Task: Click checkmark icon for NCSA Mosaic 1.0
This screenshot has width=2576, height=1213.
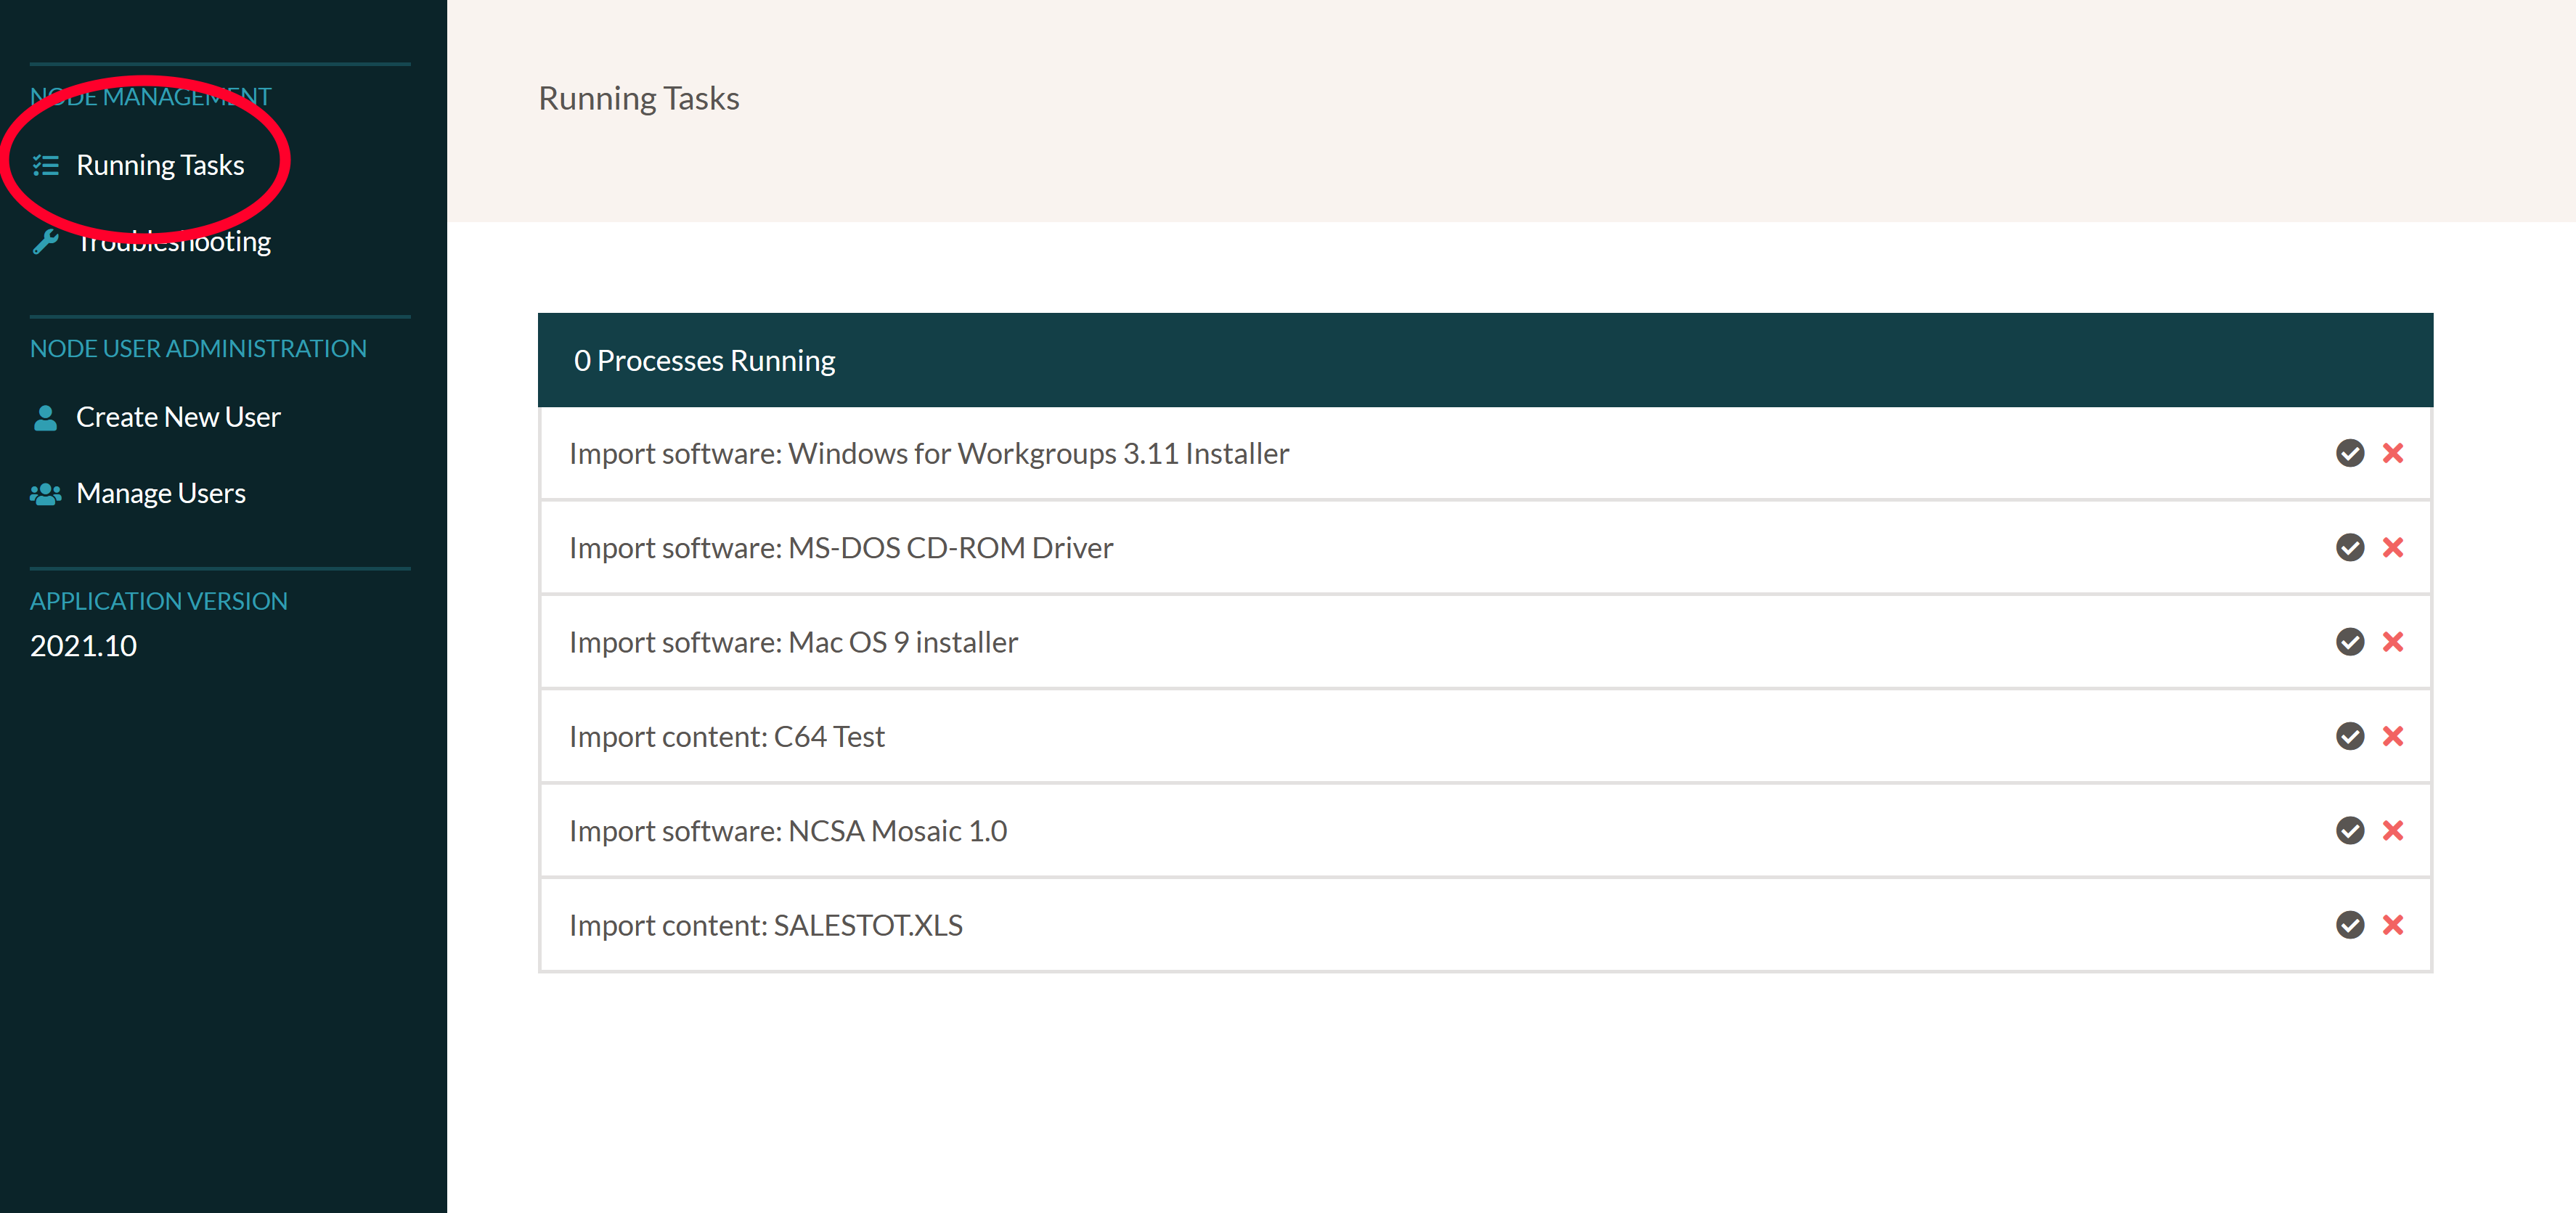Action: (x=2349, y=830)
